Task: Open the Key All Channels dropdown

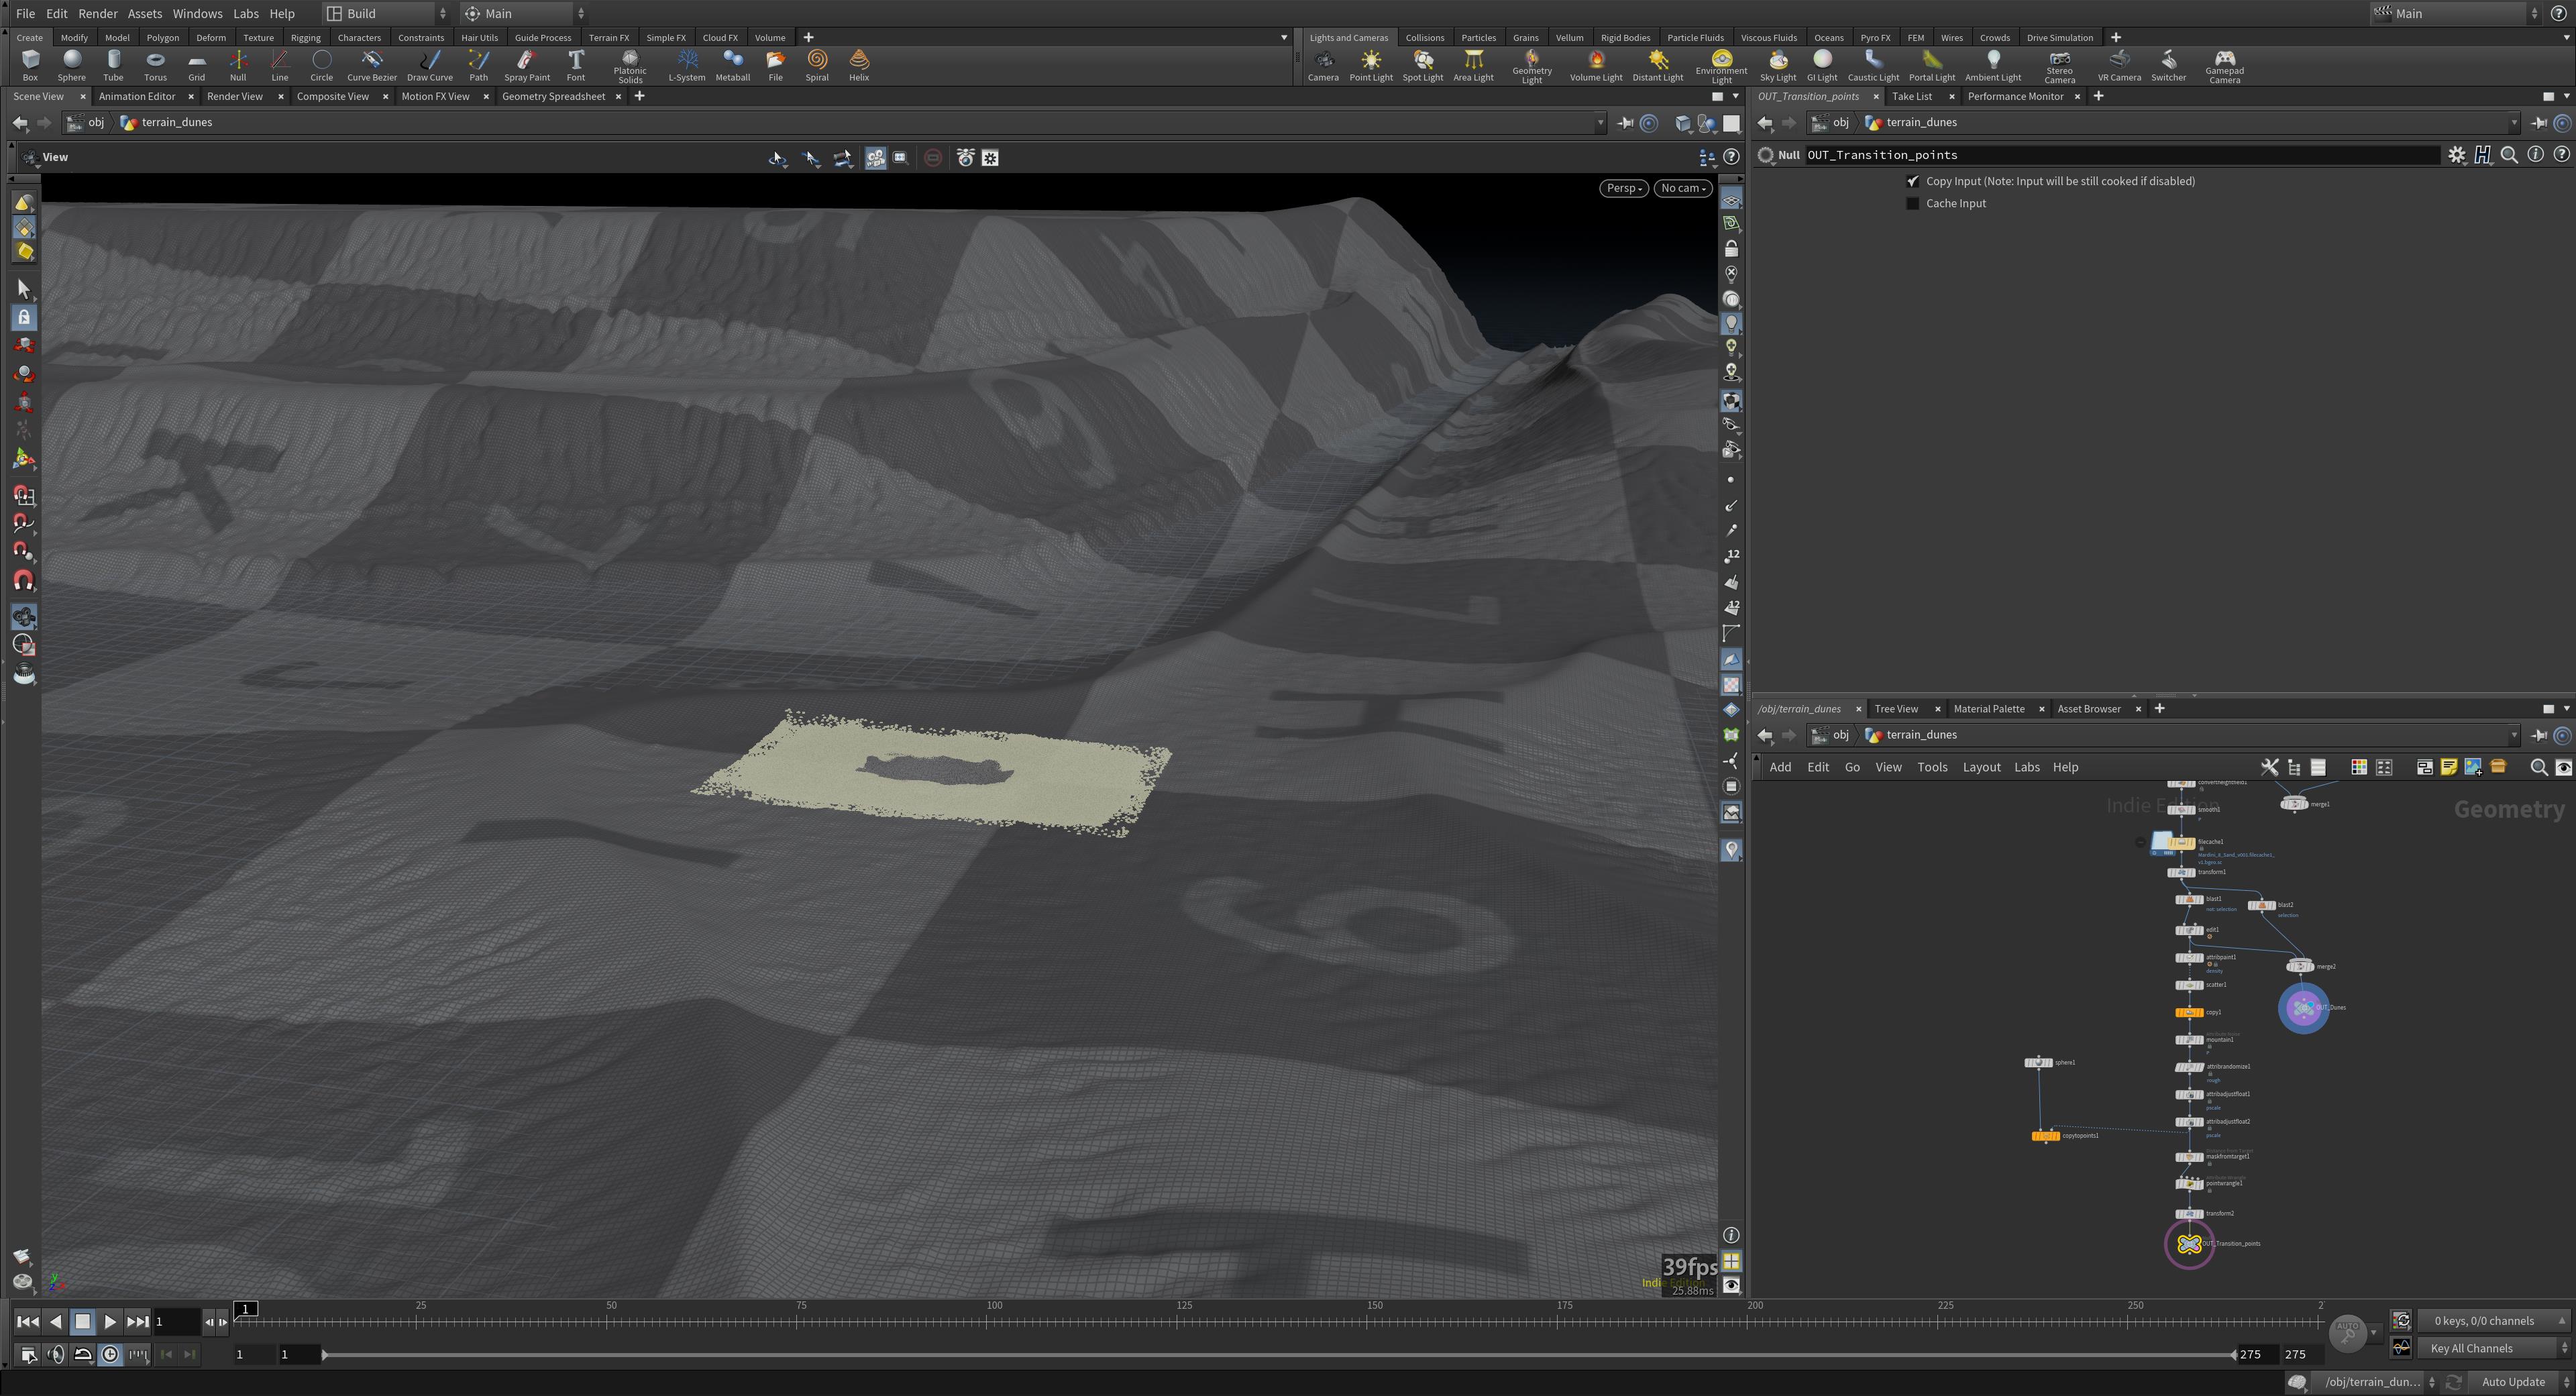Action: click(x=2494, y=1348)
